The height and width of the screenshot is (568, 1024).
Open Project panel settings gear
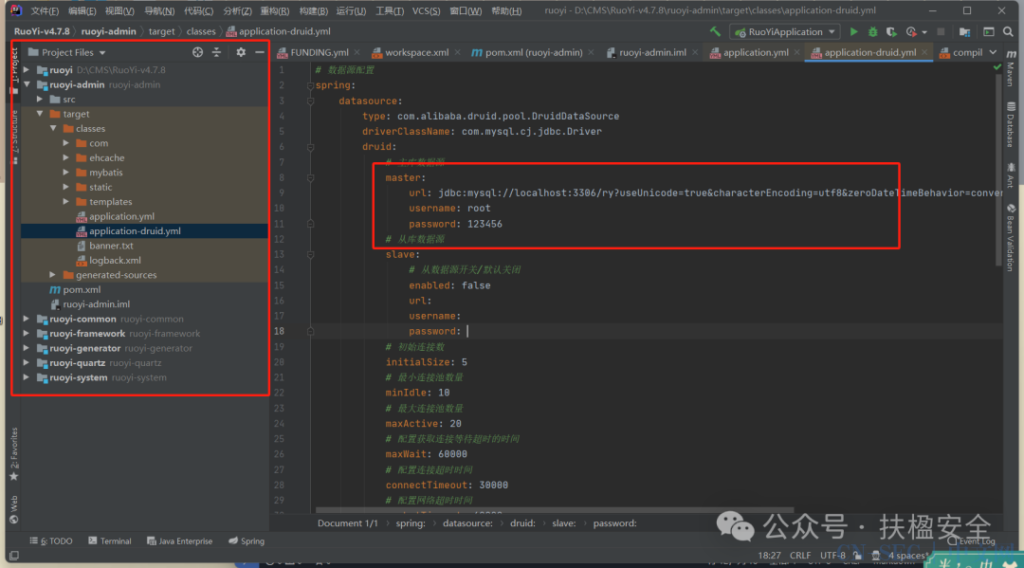241,52
